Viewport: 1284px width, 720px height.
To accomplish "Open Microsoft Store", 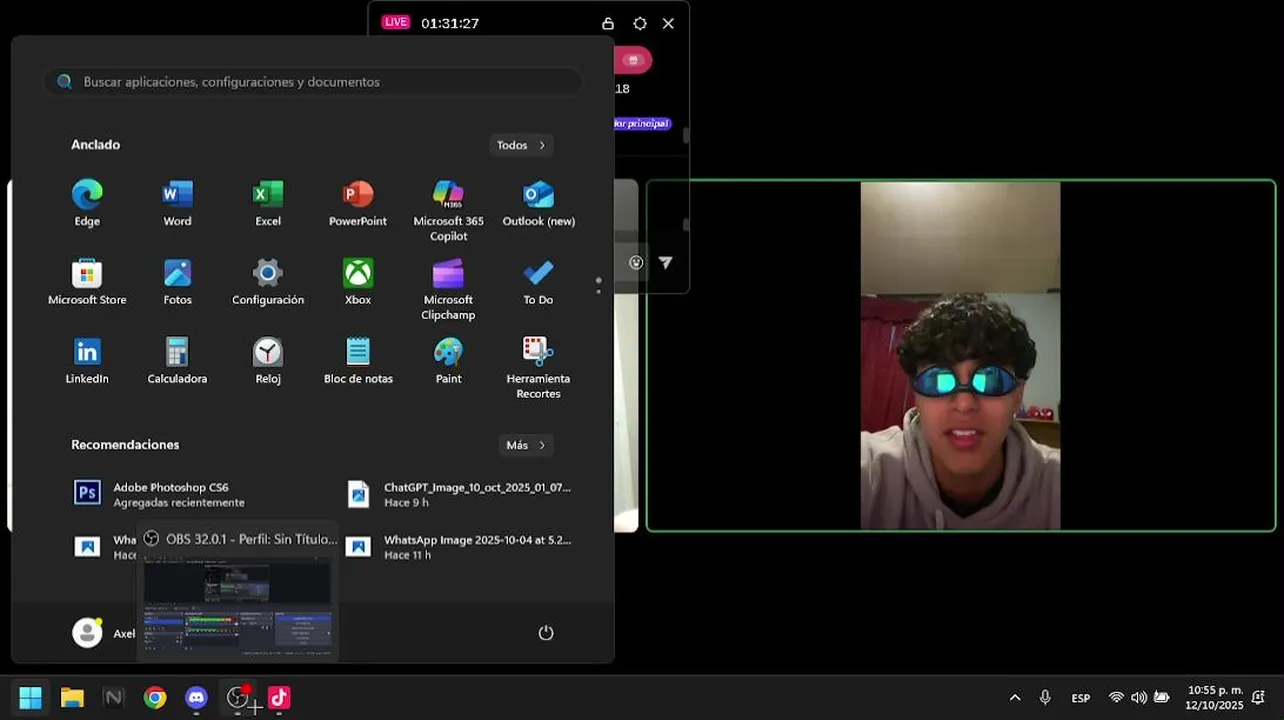I will [x=87, y=283].
